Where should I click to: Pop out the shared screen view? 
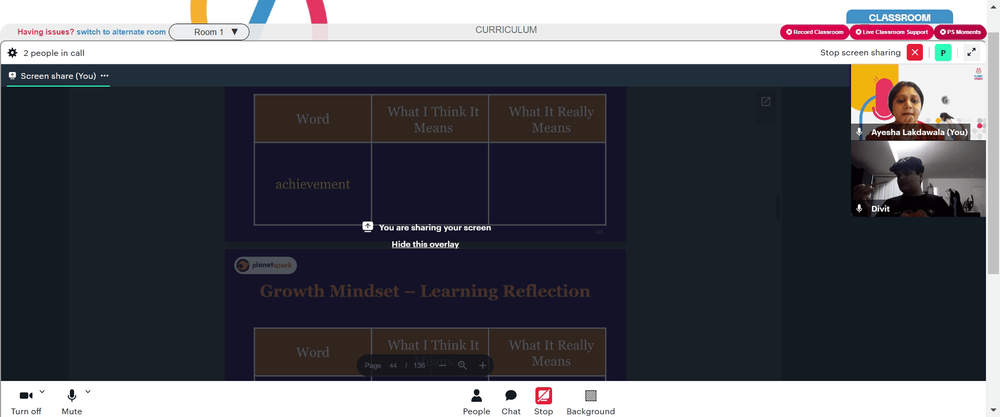point(765,102)
